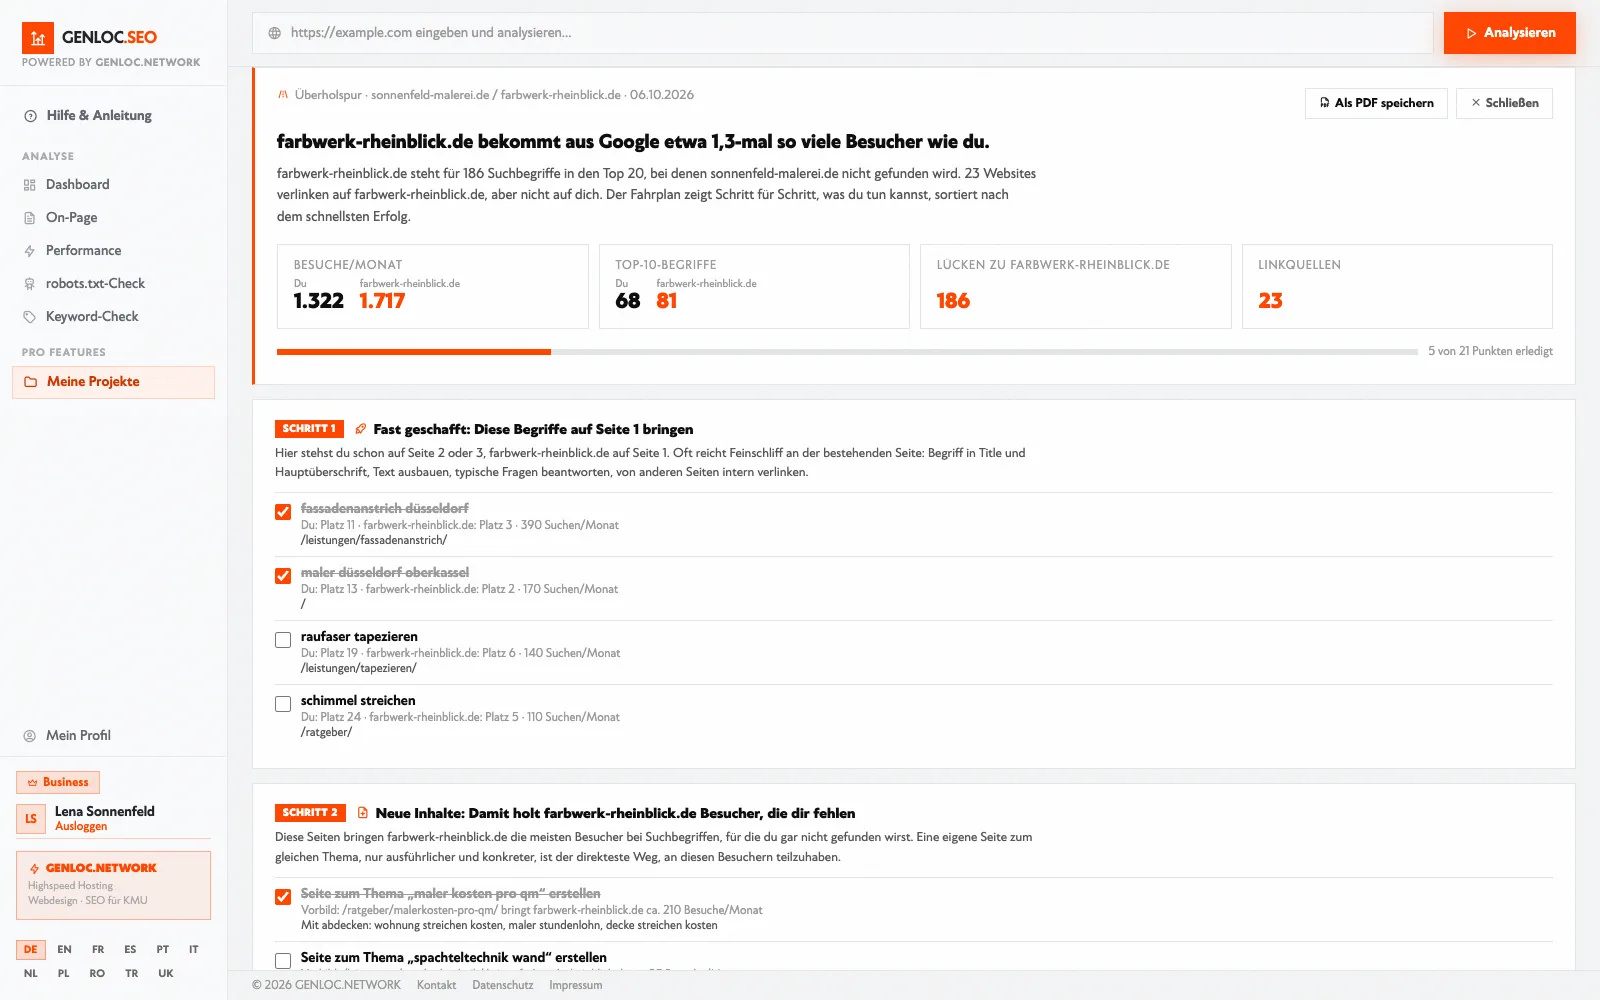Click the /leistungen/fassadenanstrich/ path text
Image resolution: width=1600 pixels, height=1000 pixels.
click(374, 541)
